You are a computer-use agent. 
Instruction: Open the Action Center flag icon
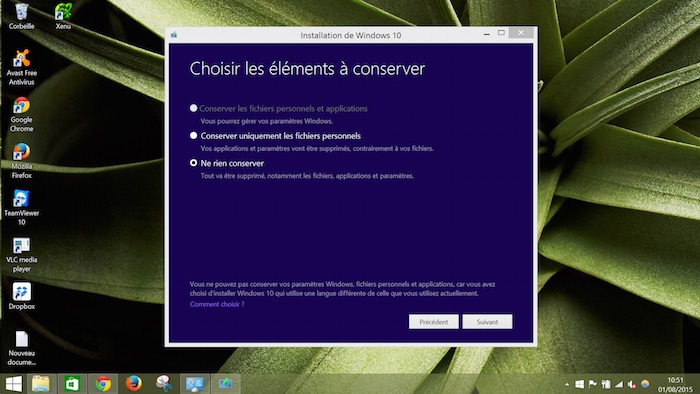(x=592, y=384)
